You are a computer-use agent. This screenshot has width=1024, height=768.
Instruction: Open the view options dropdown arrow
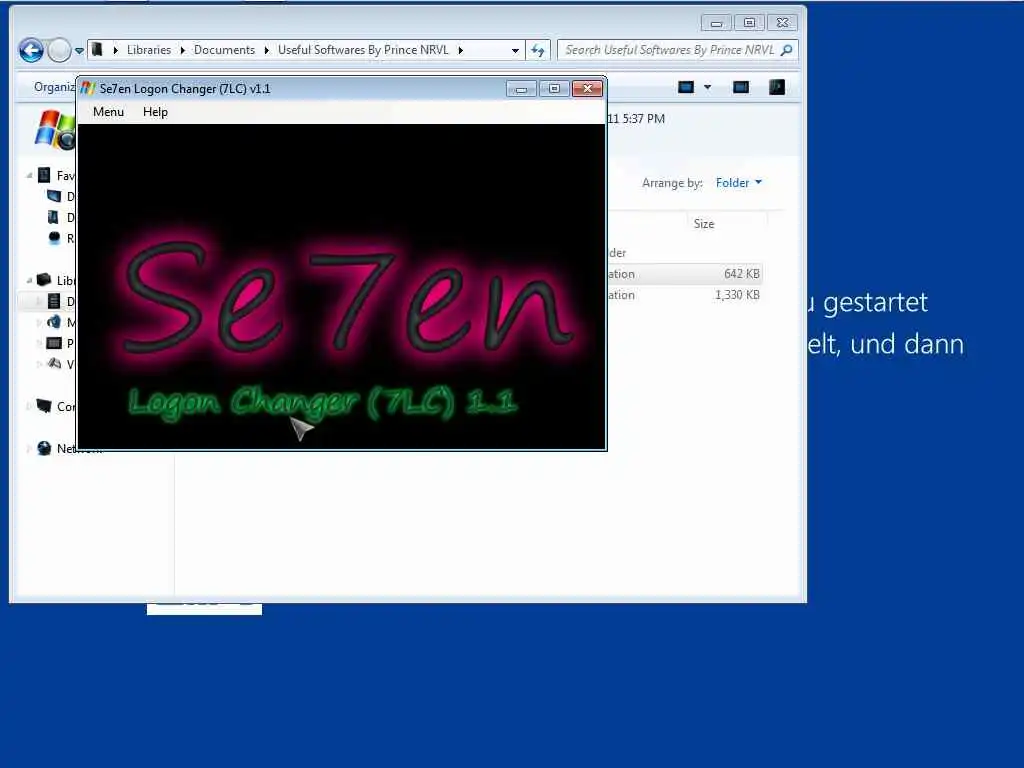pos(707,87)
